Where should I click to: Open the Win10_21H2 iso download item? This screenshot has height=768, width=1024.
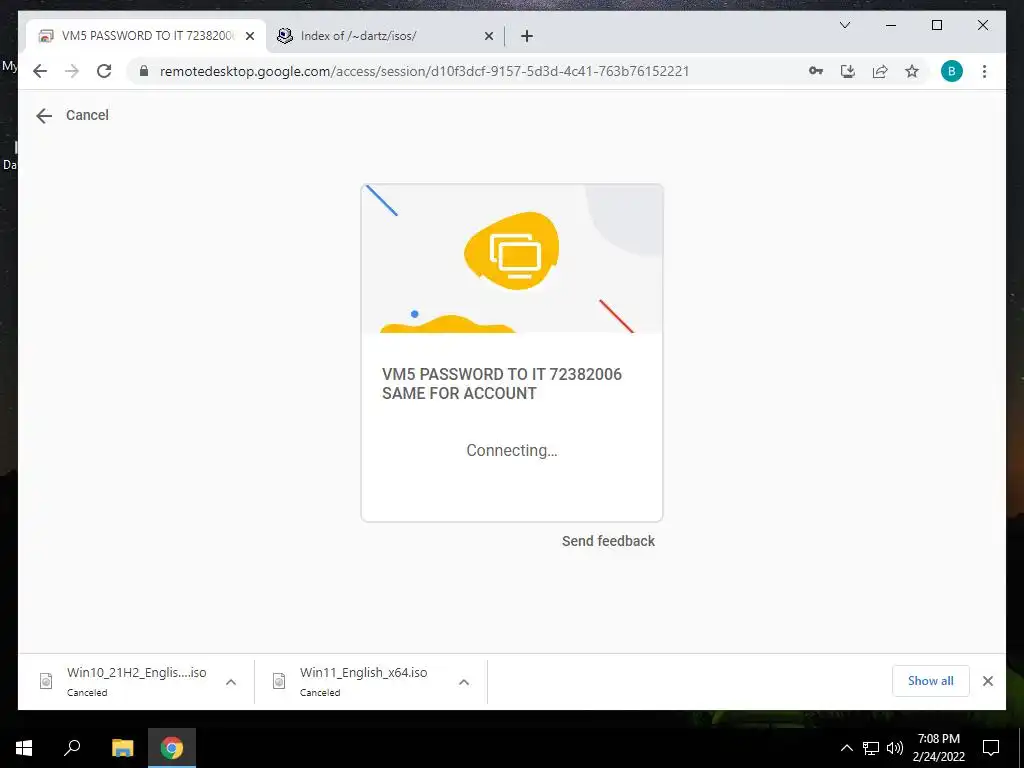tap(136, 681)
